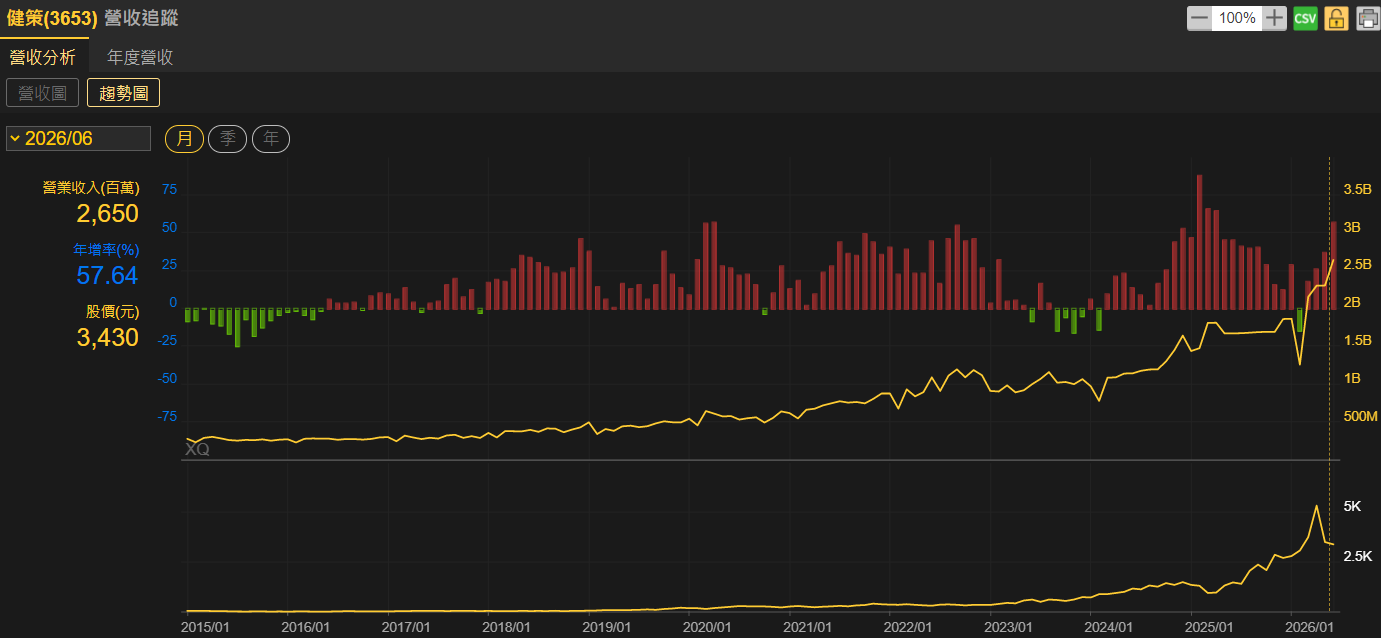
Task: Show the 營收圖 view
Action: point(43,93)
